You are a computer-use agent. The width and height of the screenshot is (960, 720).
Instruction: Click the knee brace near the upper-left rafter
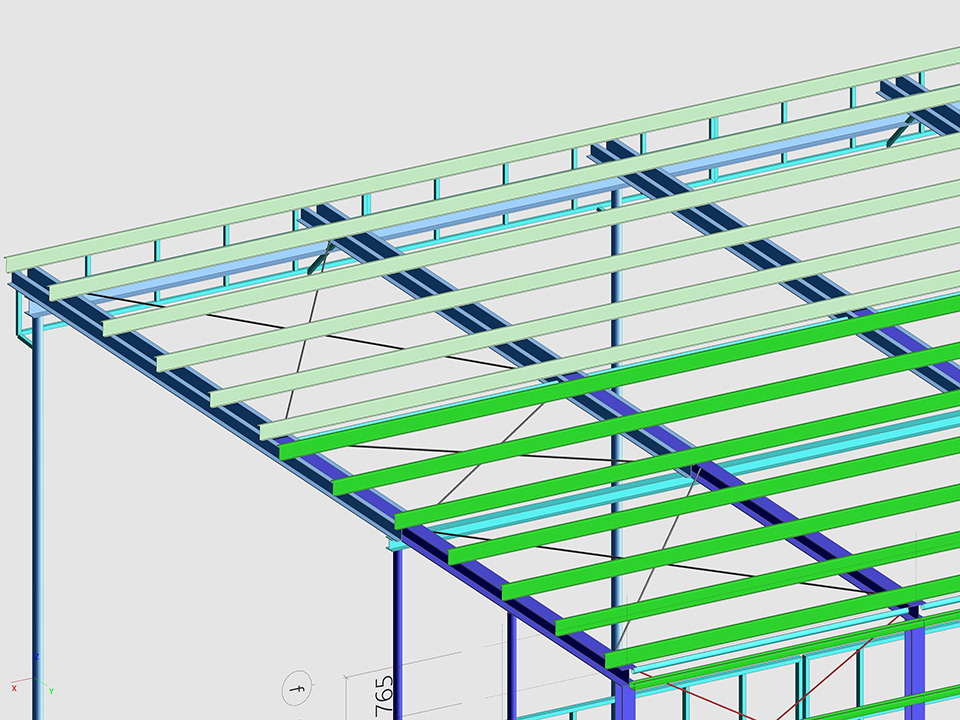coord(319,260)
